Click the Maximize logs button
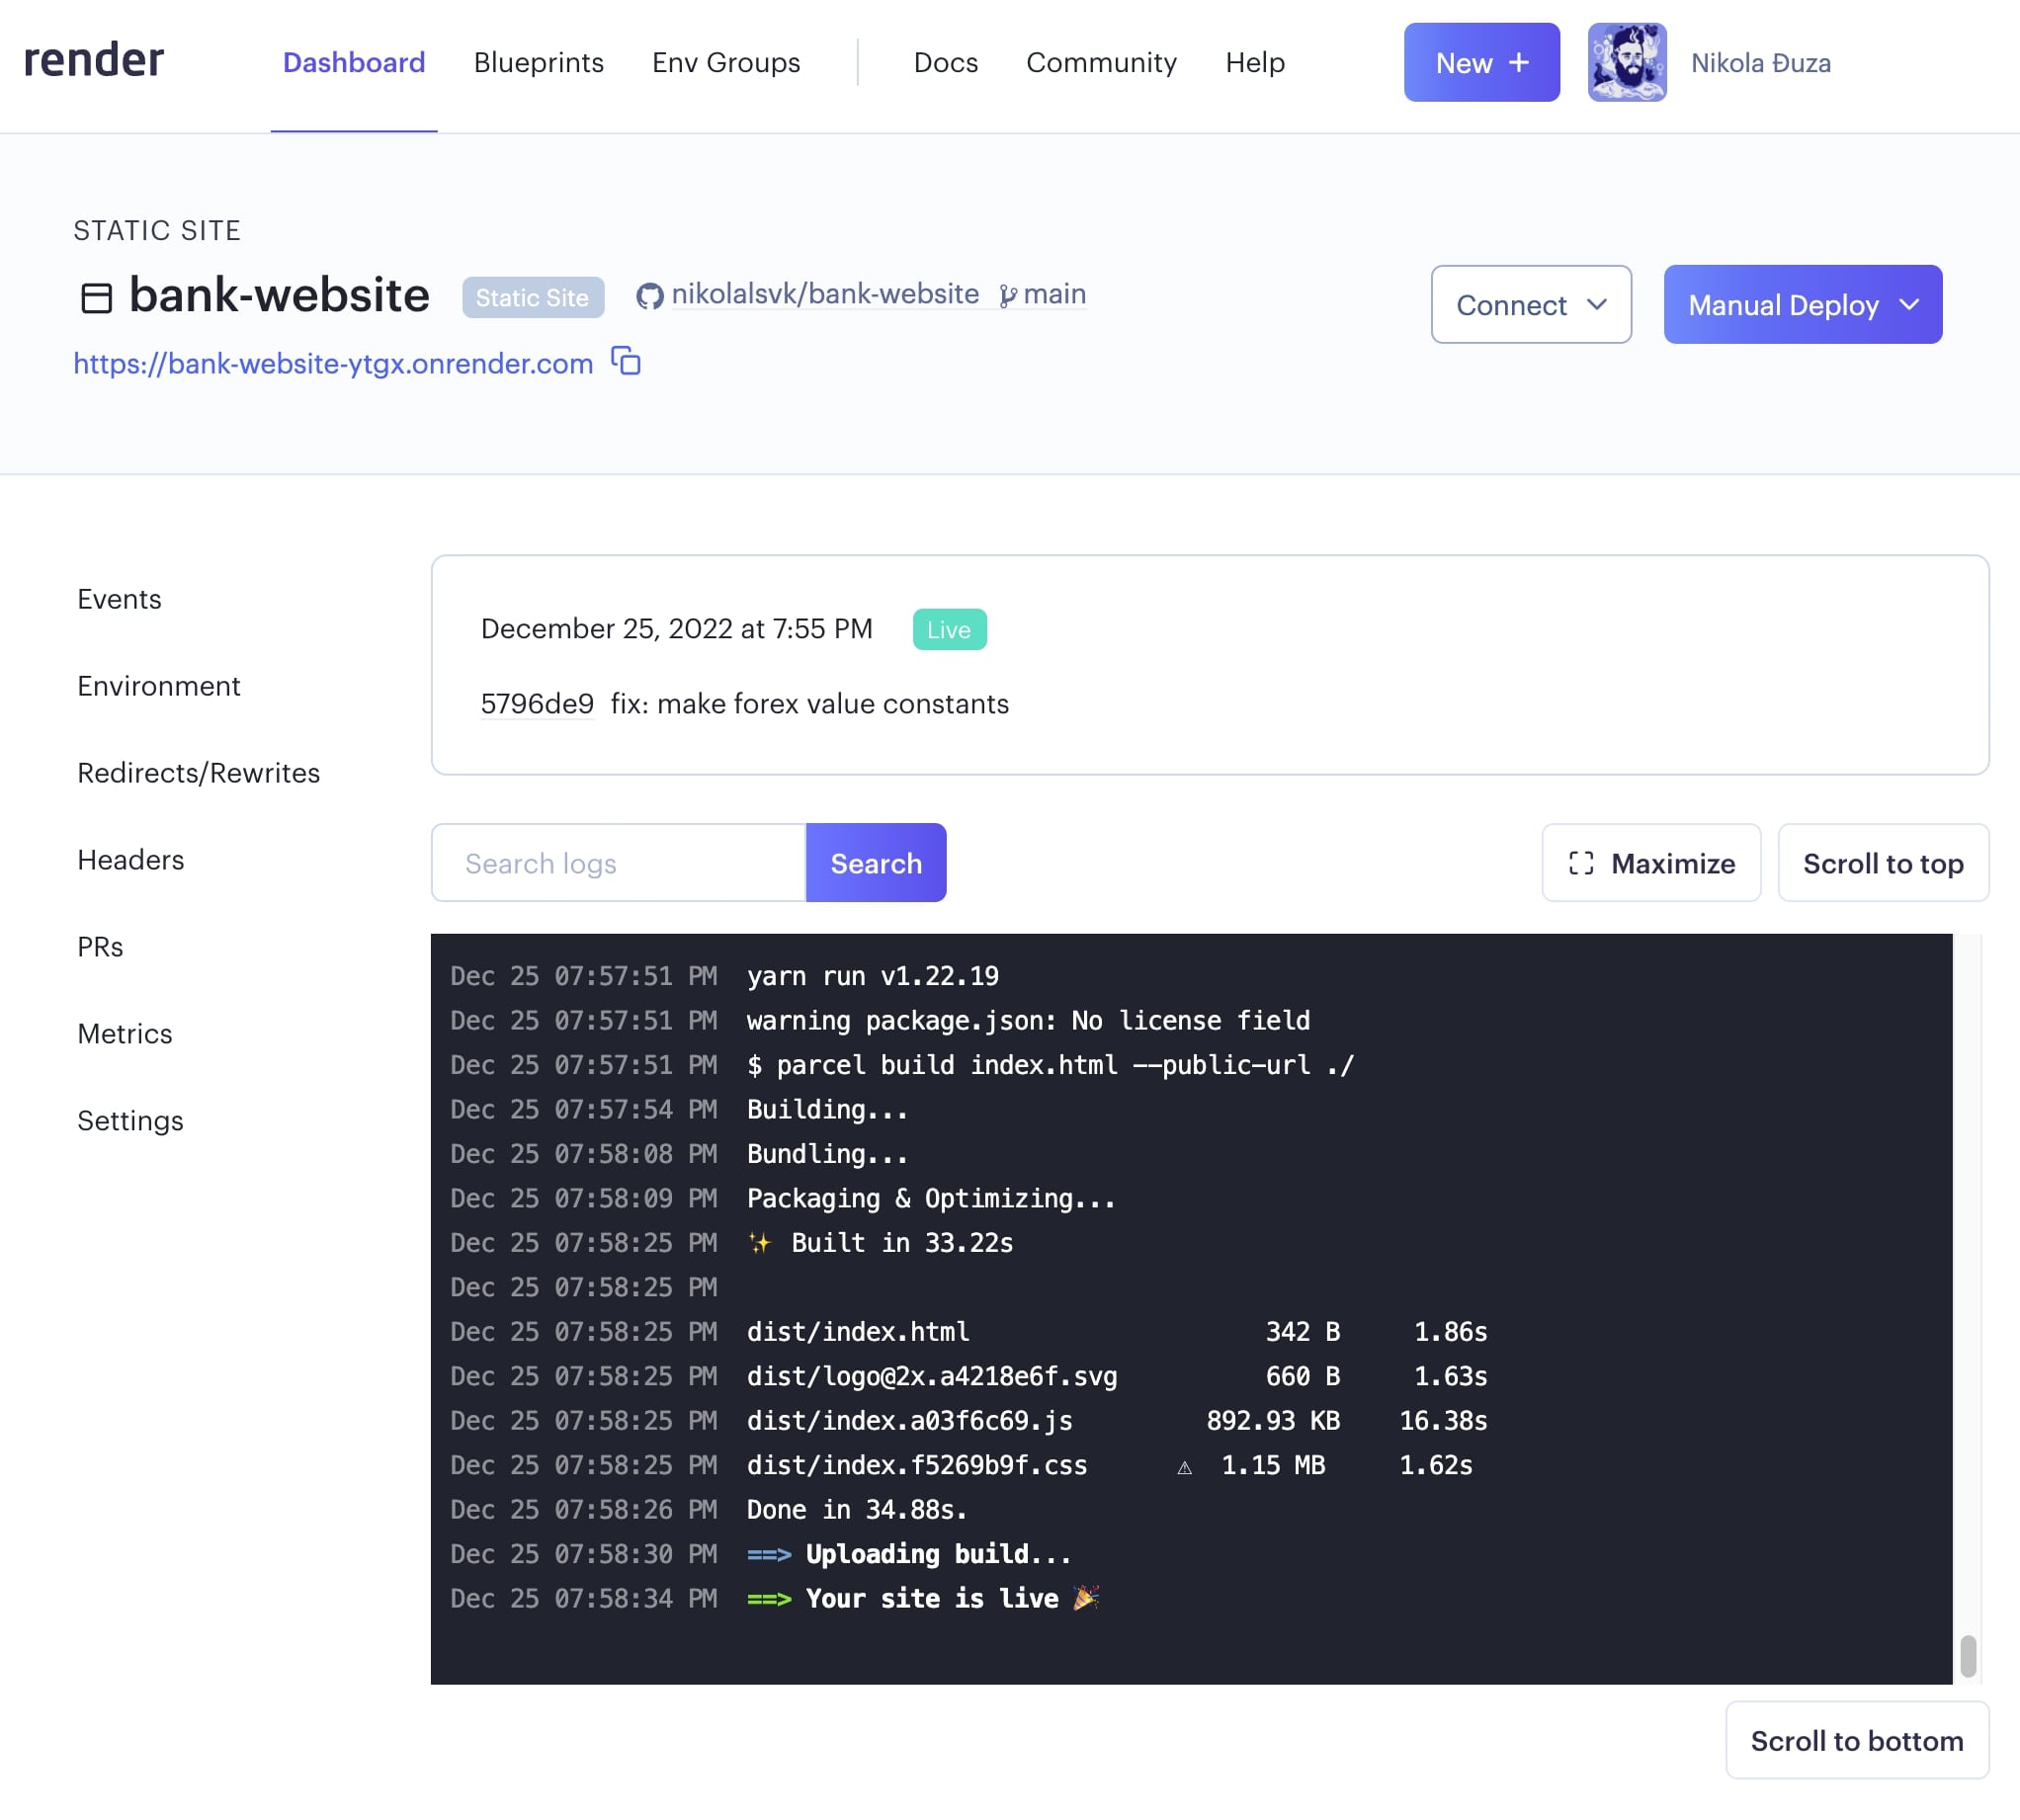 (x=1651, y=863)
